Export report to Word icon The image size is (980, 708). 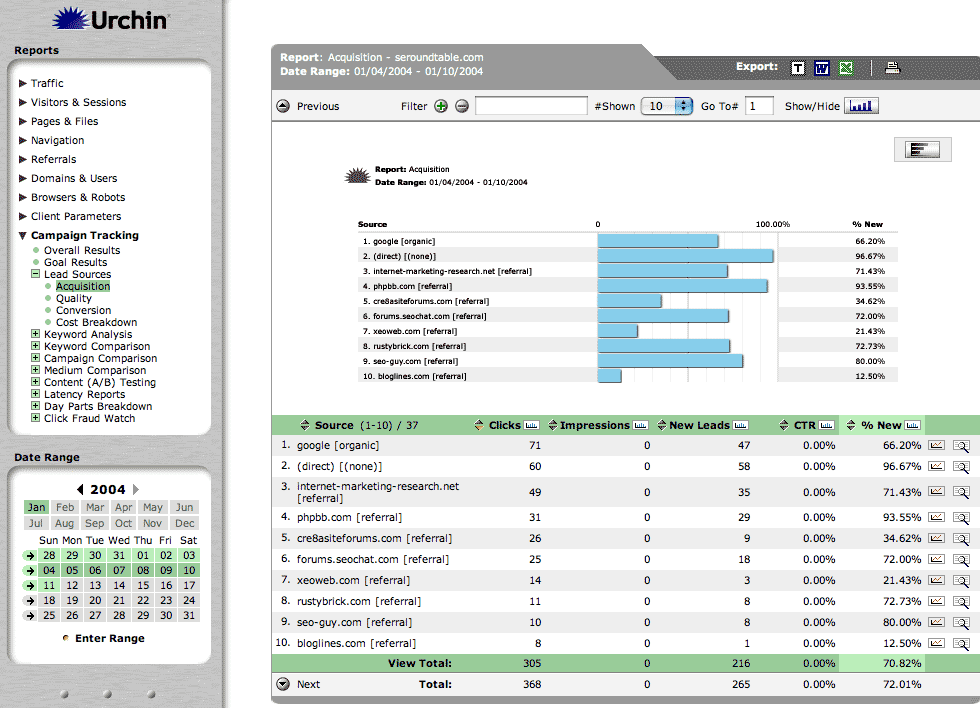(822, 67)
